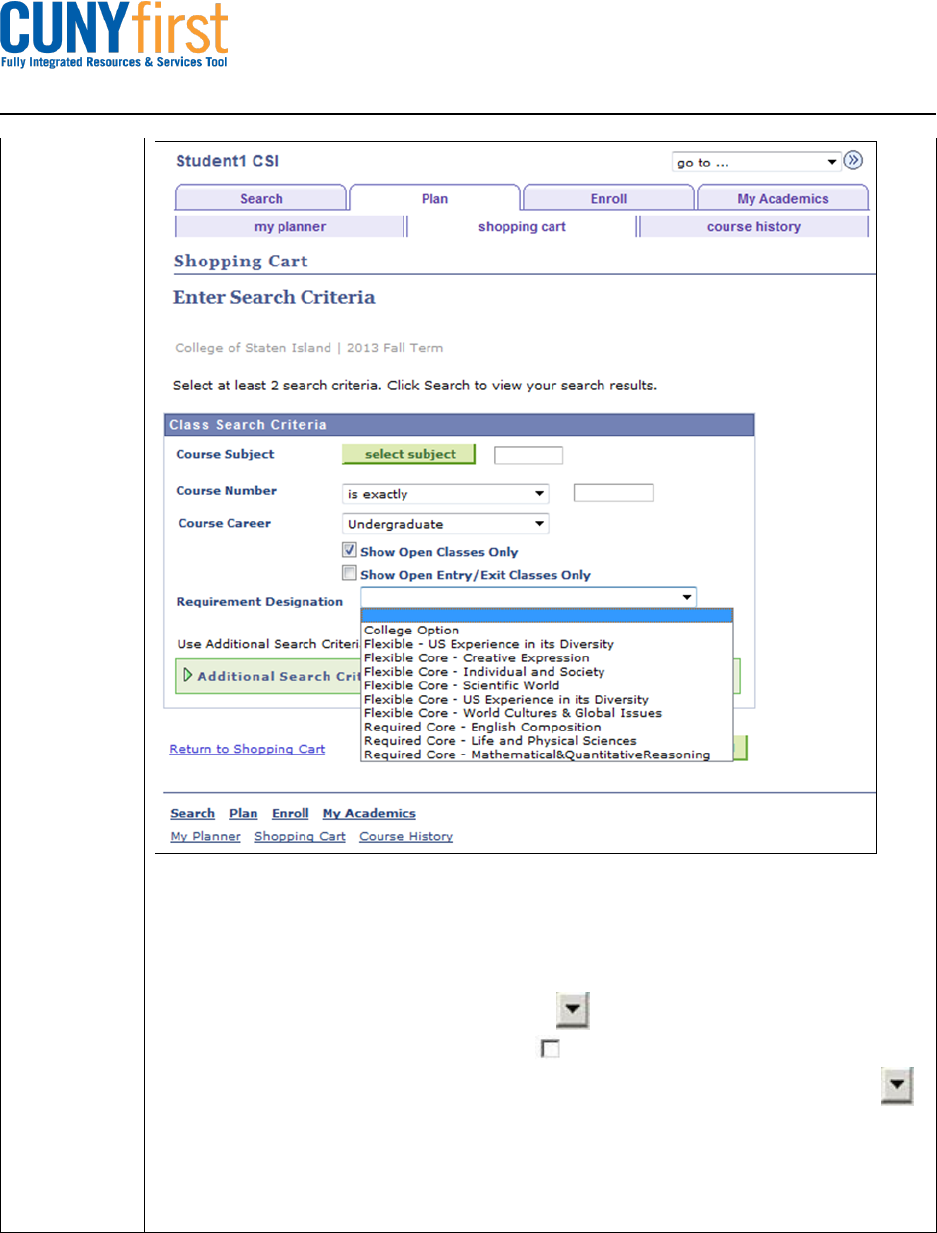937x1233 pixels.
Task: Click the bottom My Academics link
Action: [x=369, y=814]
